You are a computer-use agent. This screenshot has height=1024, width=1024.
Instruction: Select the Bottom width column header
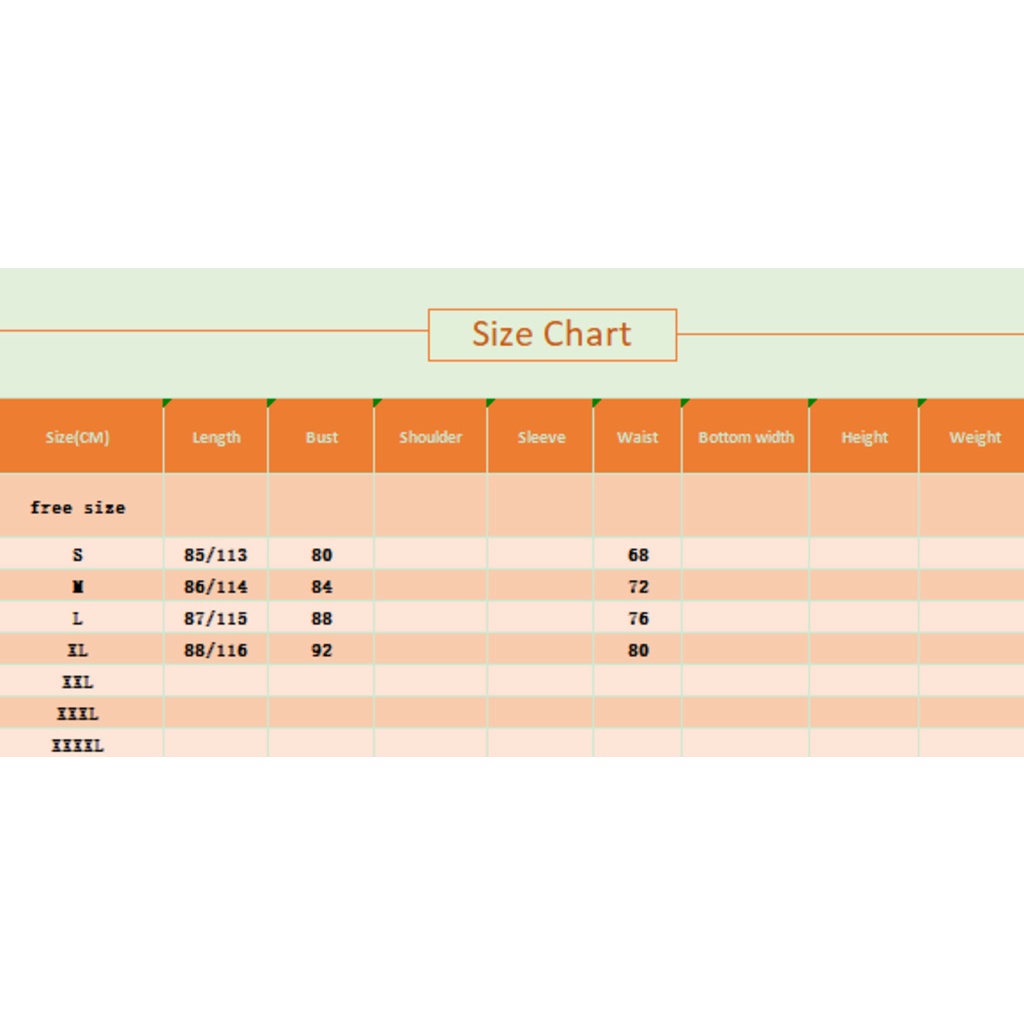coord(746,437)
